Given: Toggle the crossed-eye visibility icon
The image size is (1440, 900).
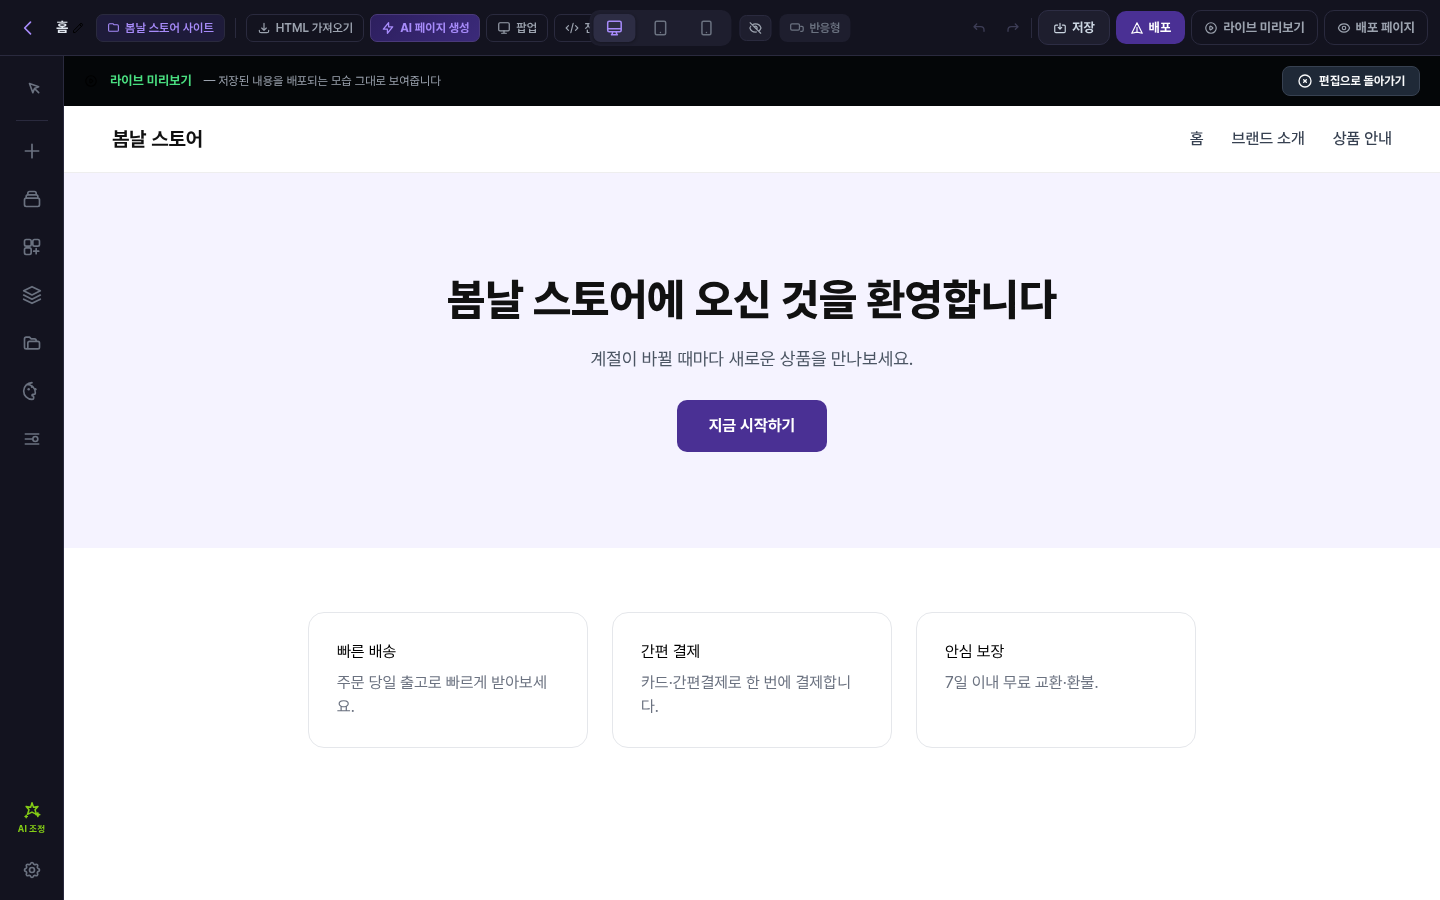Looking at the screenshot, I should 755,28.
